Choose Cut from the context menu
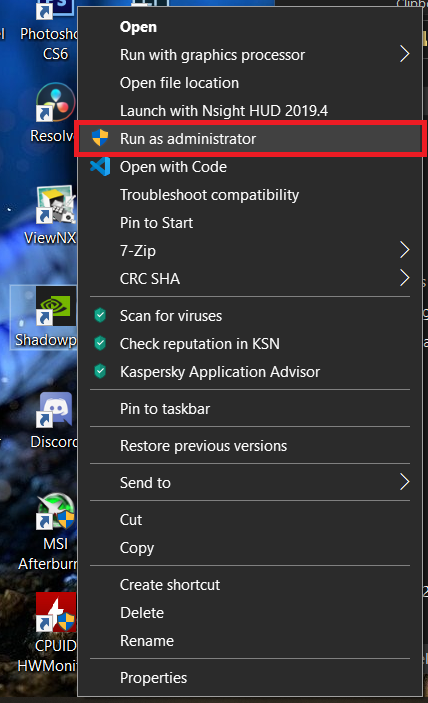The height and width of the screenshot is (703, 428). pos(250,520)
